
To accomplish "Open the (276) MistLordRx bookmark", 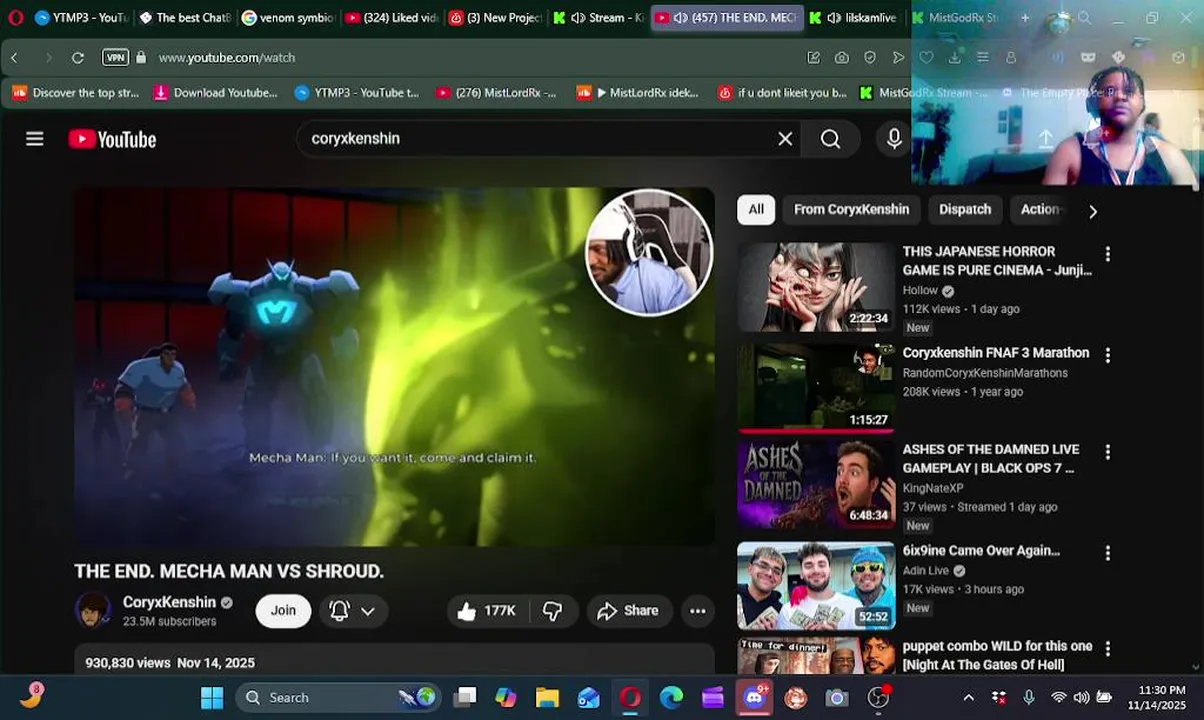I will (496, 93).
